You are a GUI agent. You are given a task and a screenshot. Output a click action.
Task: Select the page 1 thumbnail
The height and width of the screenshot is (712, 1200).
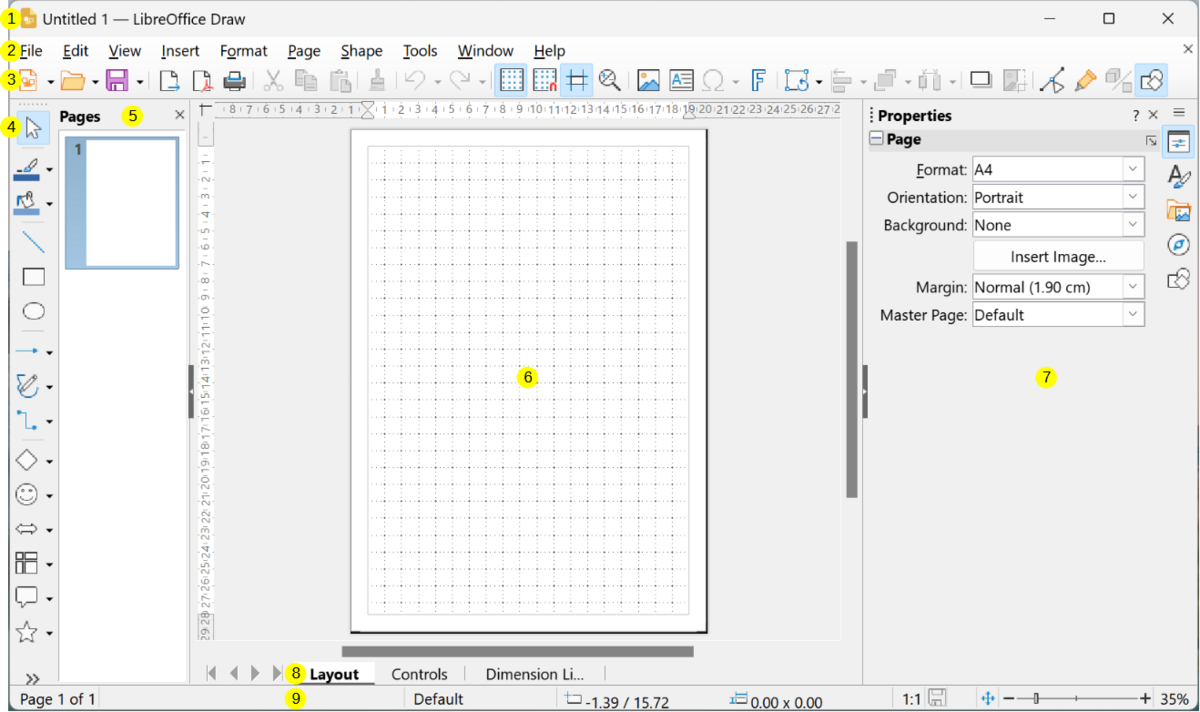click(x=122, y=203)
